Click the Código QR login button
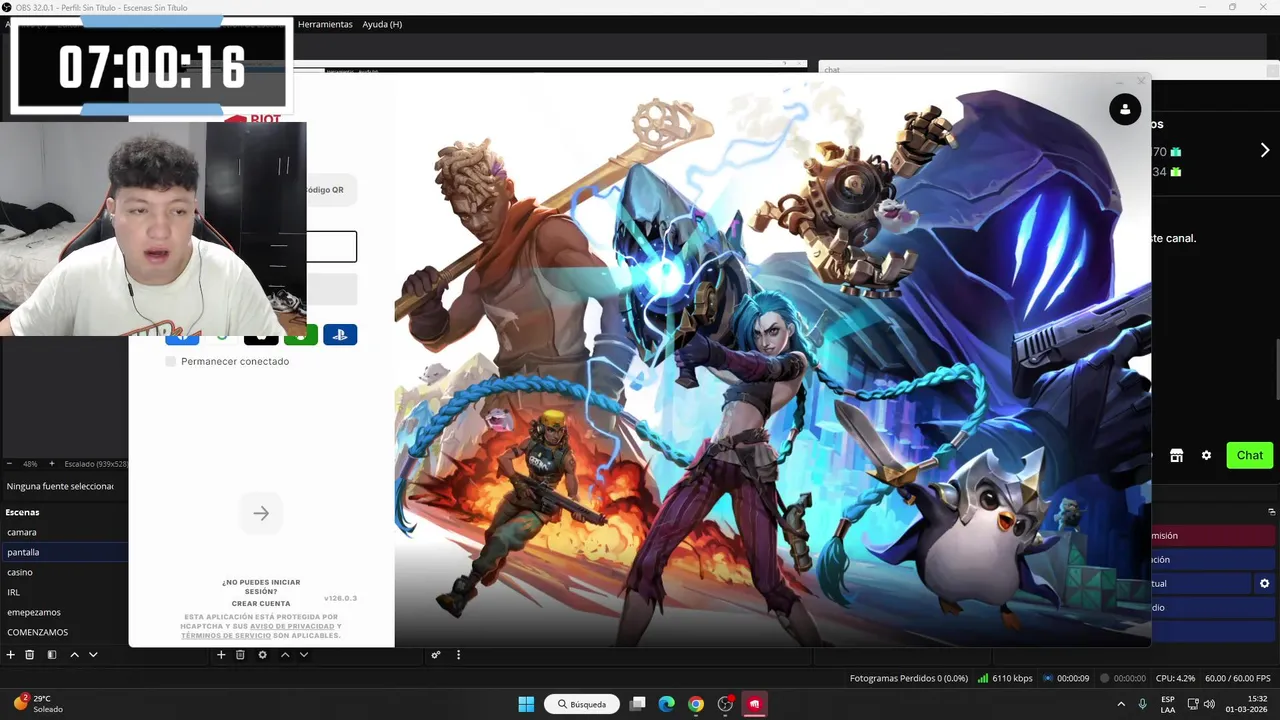The image size is (1280, 720). click(331, 189)
